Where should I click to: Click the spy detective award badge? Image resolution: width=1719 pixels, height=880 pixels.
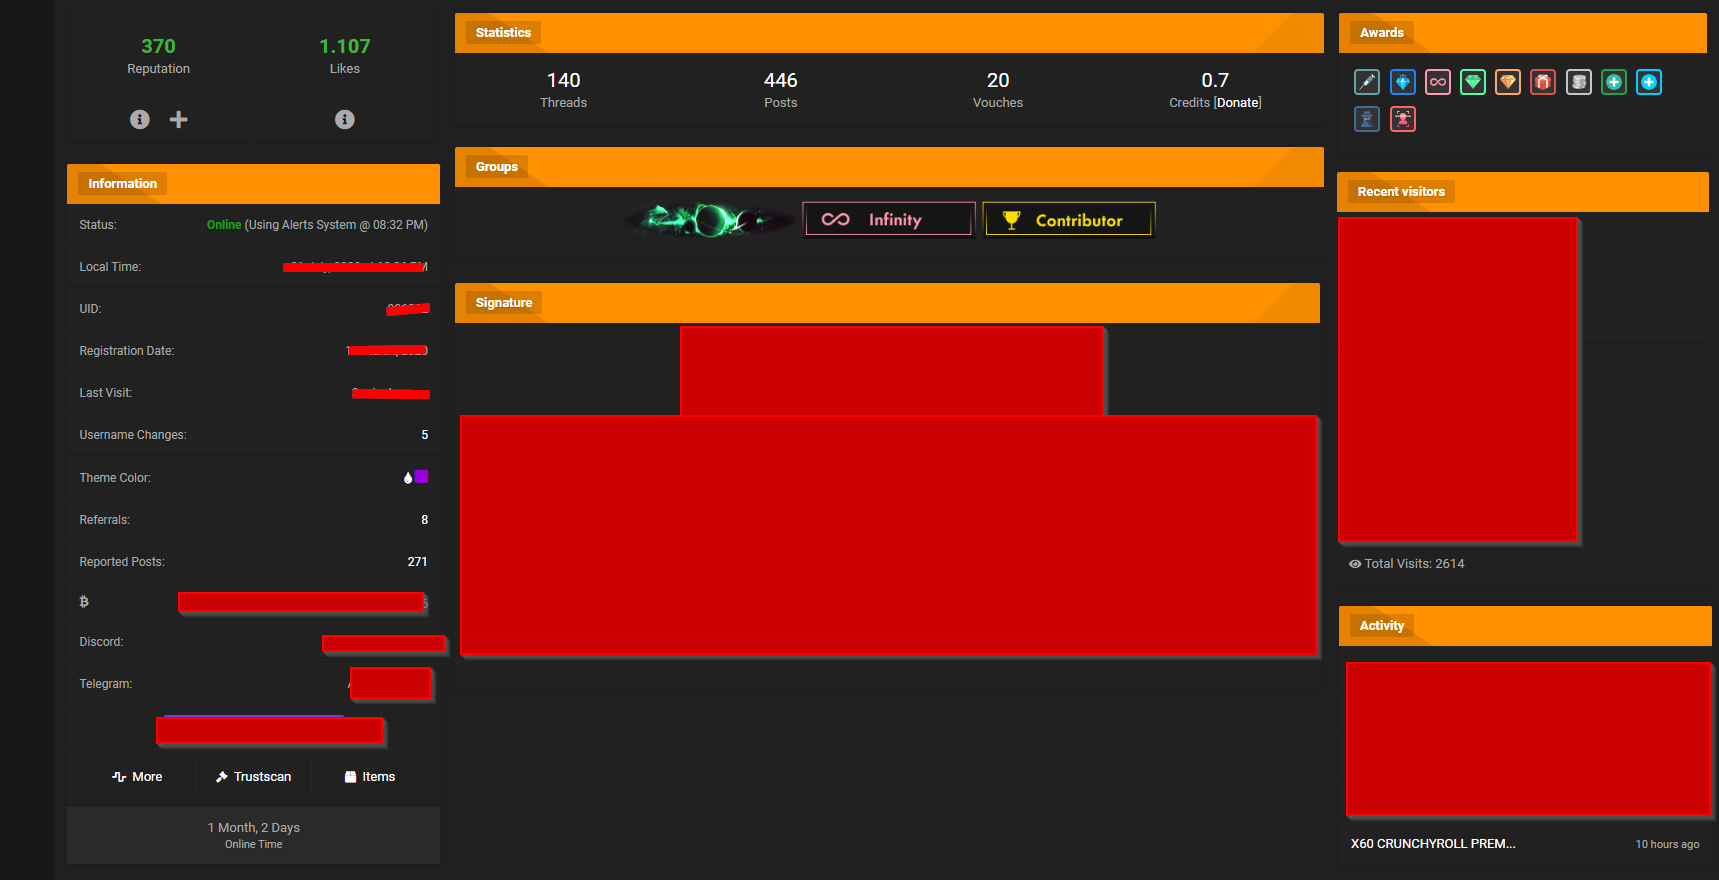1367,119
